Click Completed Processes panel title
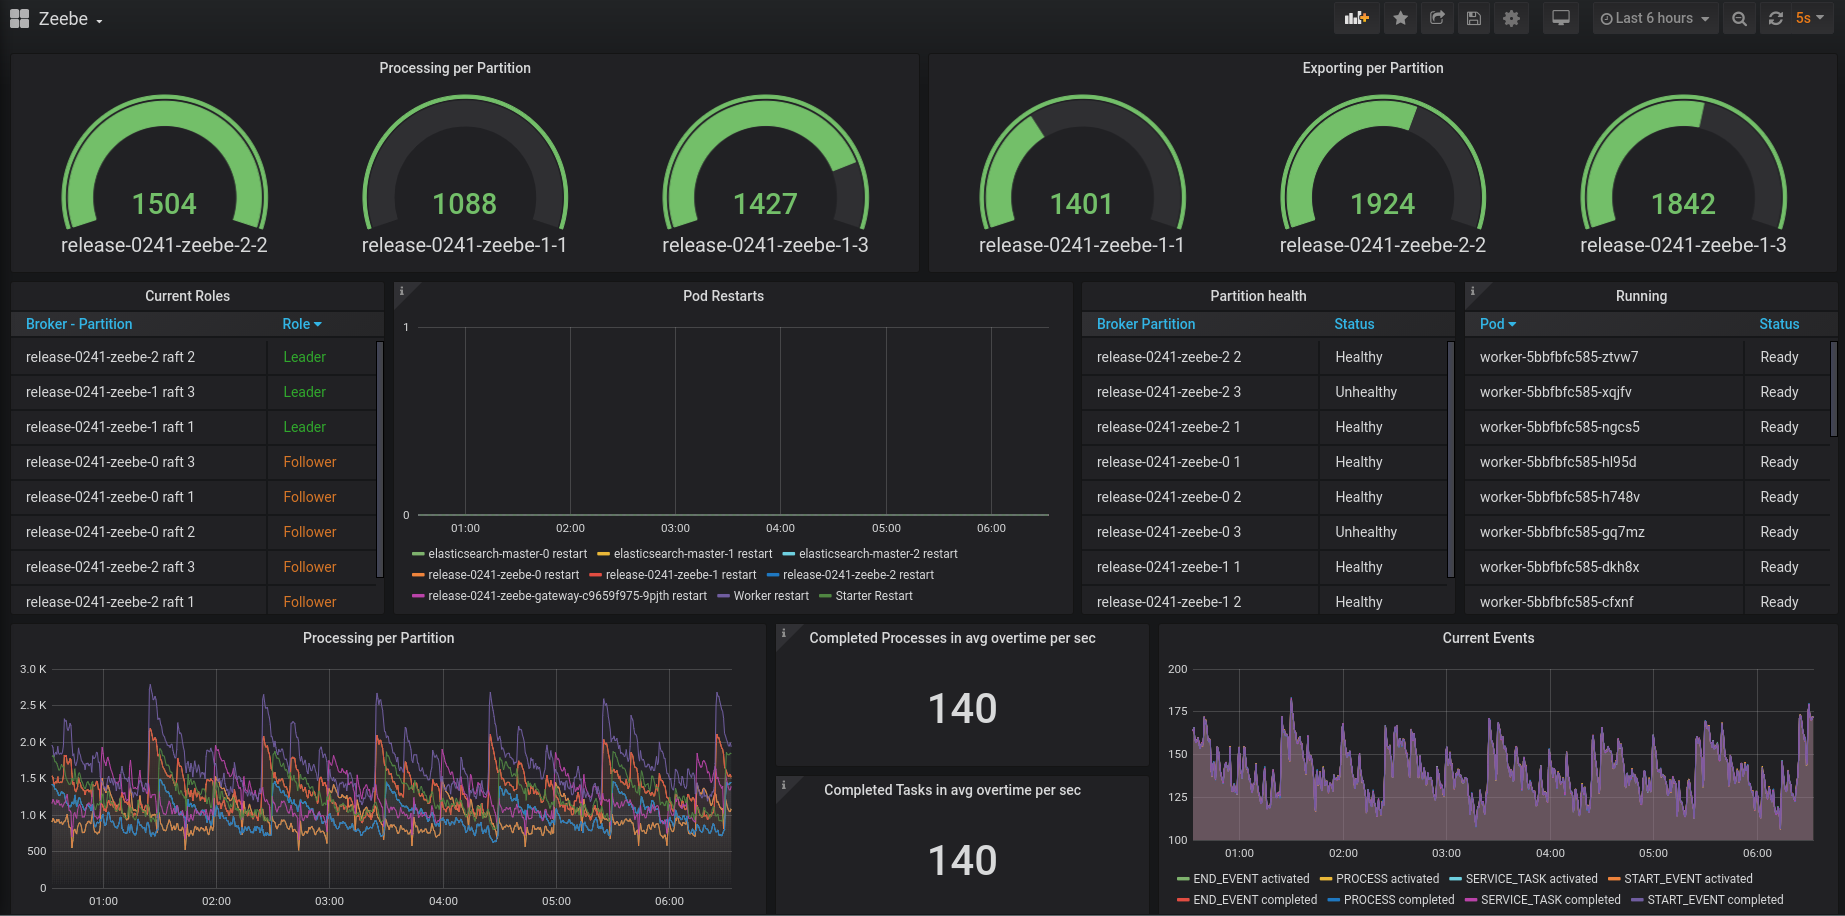Viewport: 1845px width, 916px height. (952, 638)
